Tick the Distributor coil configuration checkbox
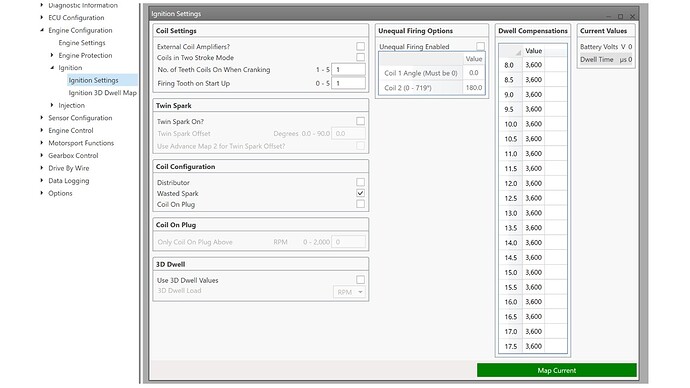This screenshot has width=690, height=388. point(360,182)
